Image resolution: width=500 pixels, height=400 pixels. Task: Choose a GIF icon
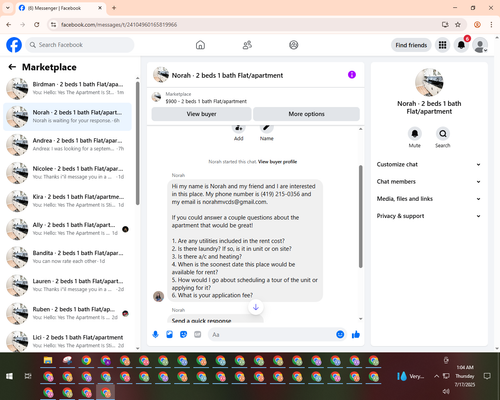point(198,334)
